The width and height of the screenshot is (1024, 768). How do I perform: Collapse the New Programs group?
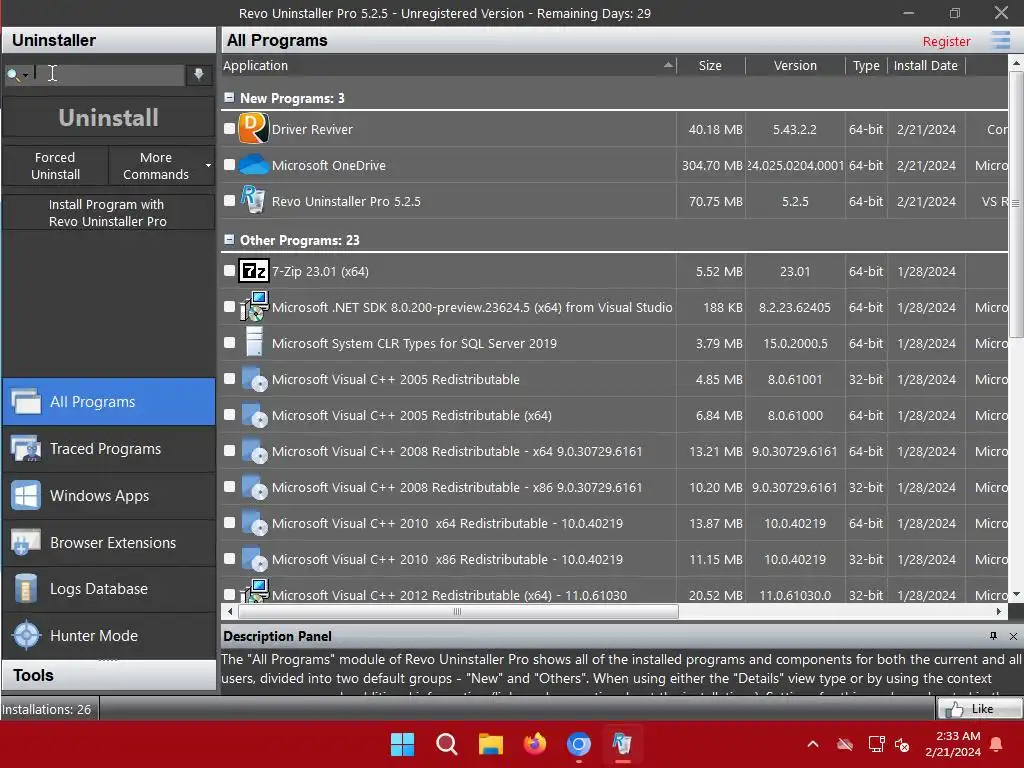pyautogui.click(x=229, y=97)
